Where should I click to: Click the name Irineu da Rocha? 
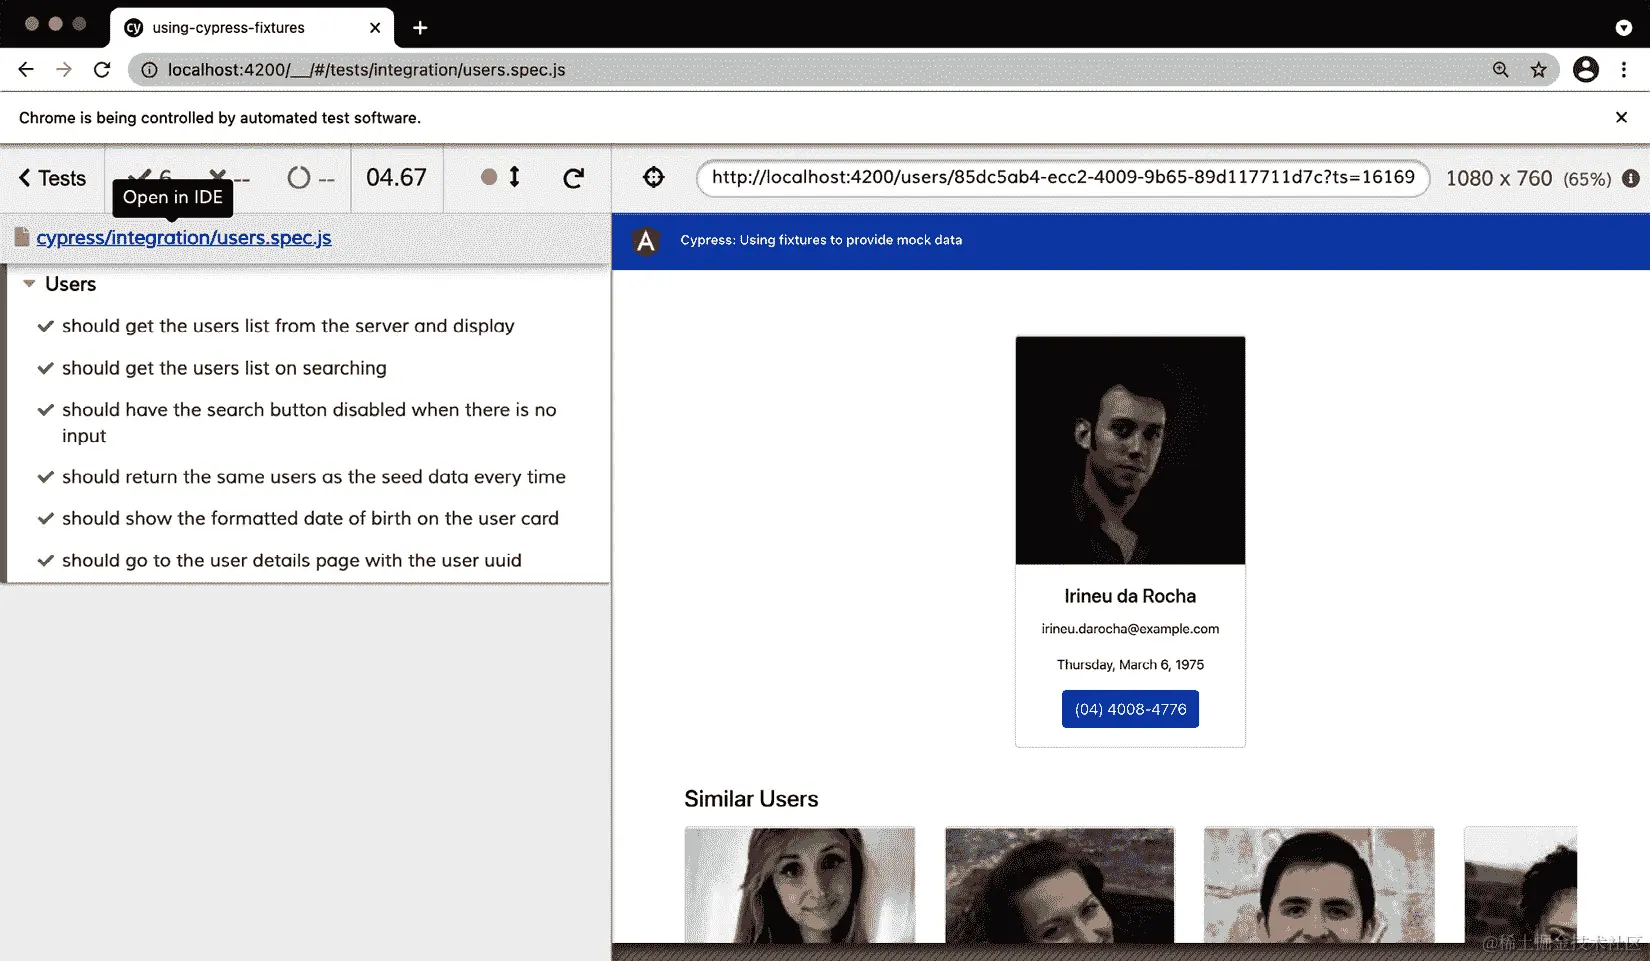coord(1130,596)
